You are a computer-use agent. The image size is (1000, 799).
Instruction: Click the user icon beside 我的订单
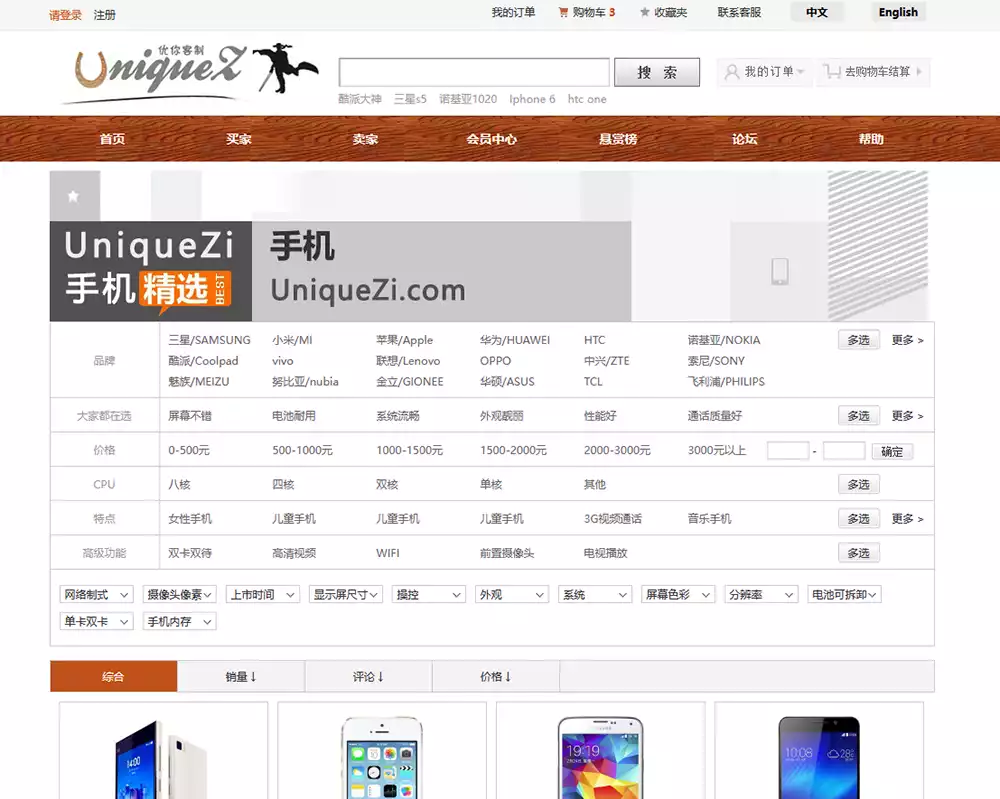pyautogui.click(x=732, y=71)
